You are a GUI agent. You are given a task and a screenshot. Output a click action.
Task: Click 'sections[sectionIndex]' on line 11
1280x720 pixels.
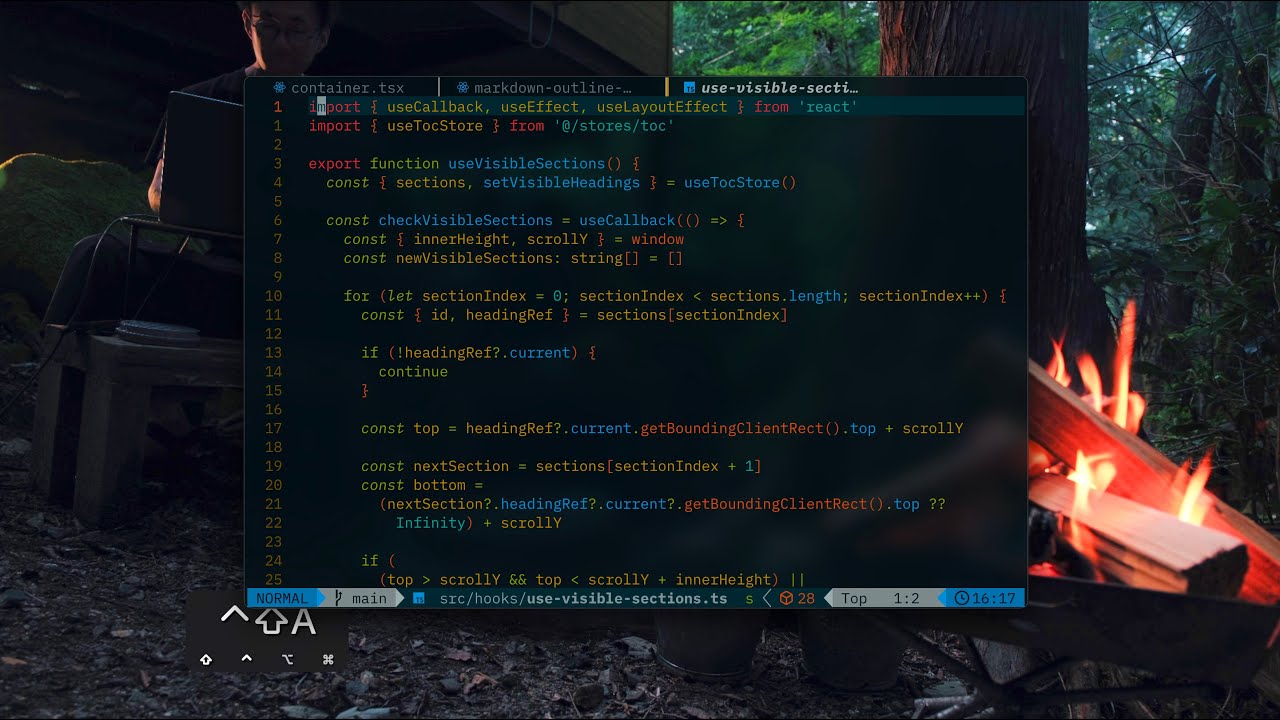tap(692, 315)
